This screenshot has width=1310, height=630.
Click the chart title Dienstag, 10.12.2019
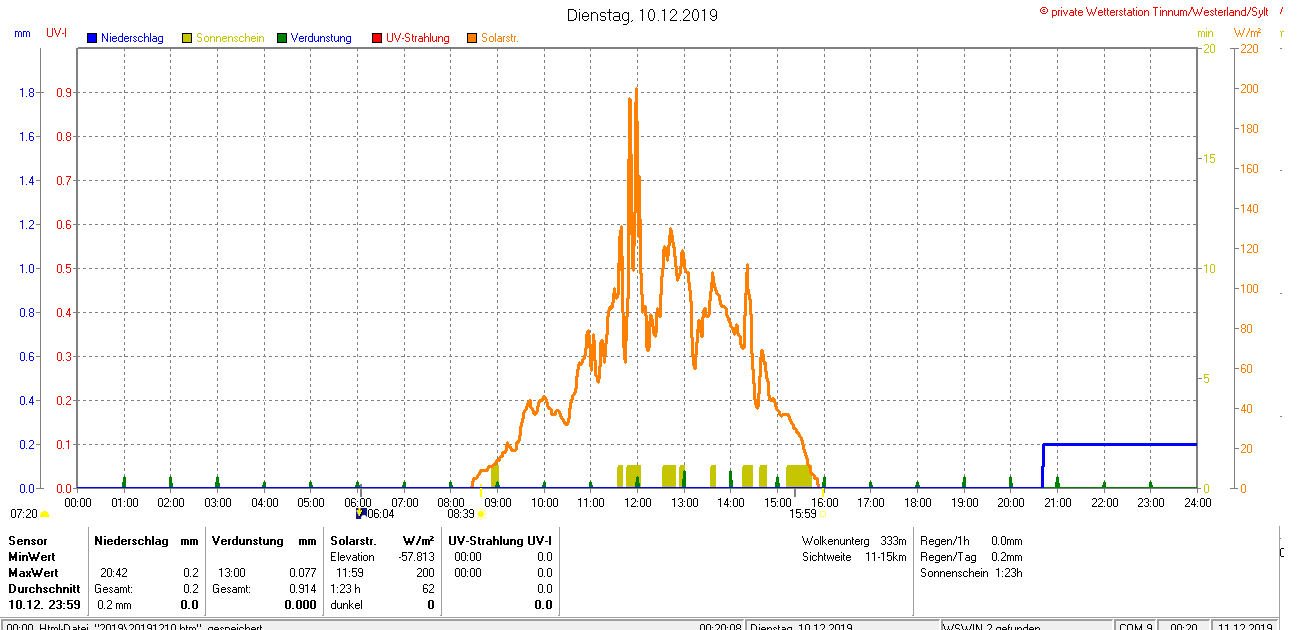[642, 15]
